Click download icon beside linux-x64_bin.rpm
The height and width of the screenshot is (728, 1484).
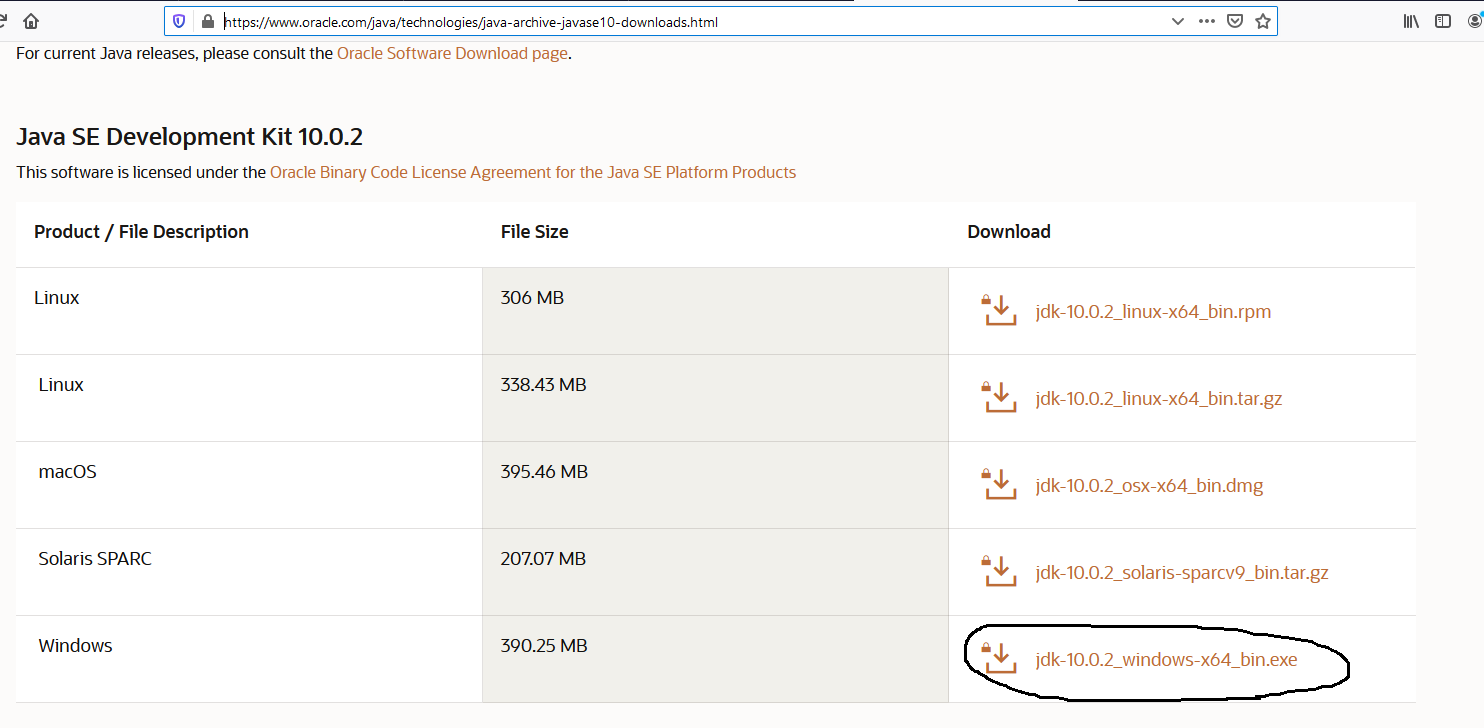(x=998, y=310)
